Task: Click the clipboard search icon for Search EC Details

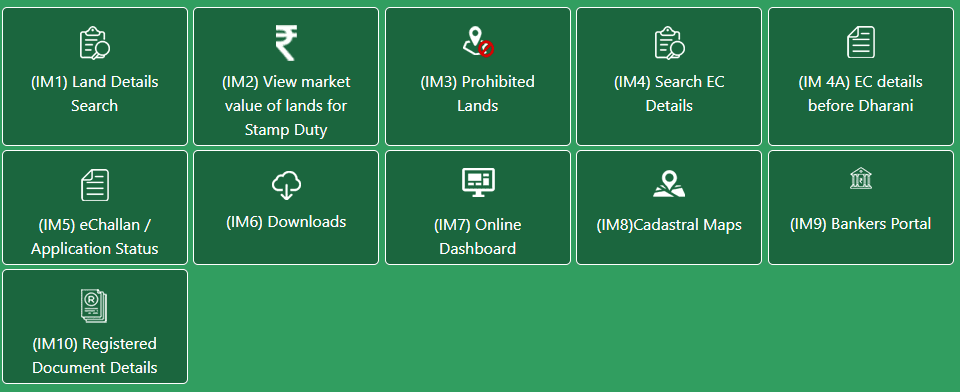Action: [669, 43]
